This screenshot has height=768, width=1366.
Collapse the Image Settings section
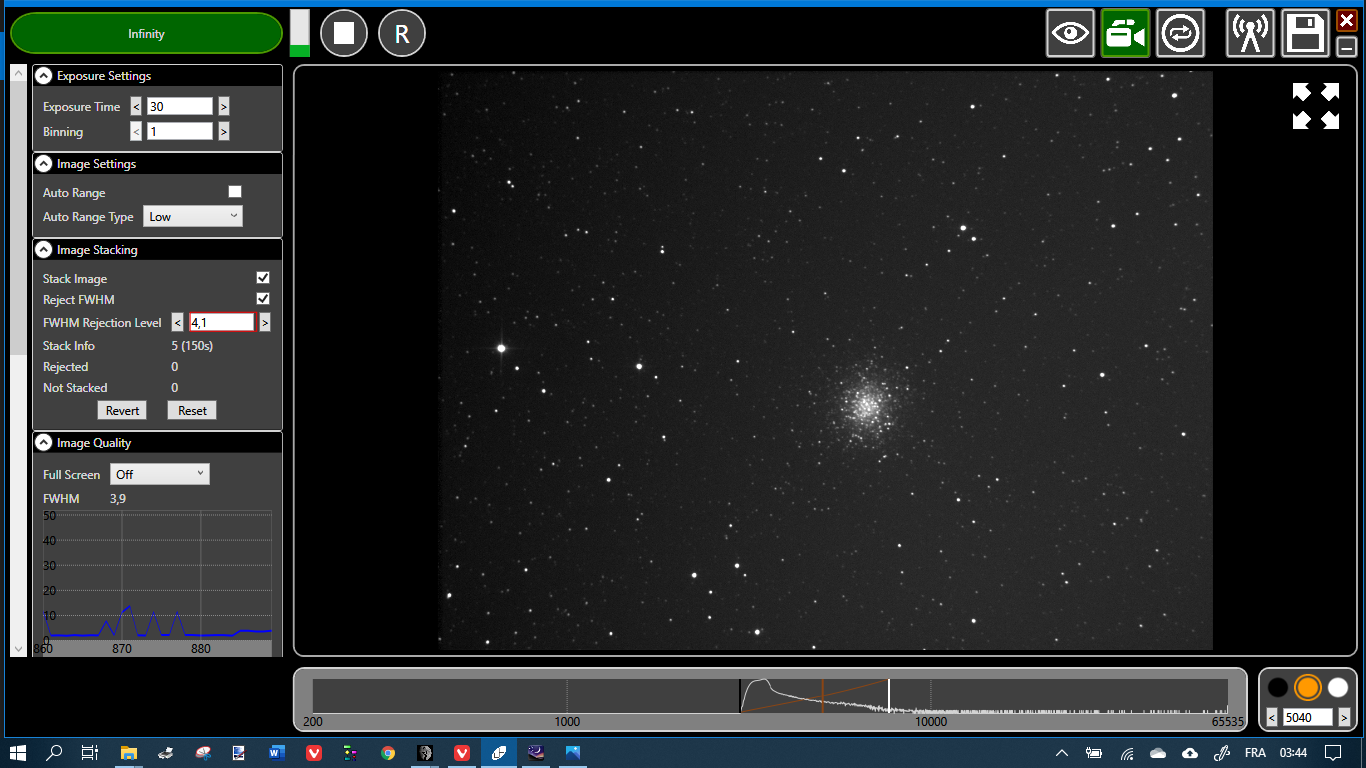44,164
